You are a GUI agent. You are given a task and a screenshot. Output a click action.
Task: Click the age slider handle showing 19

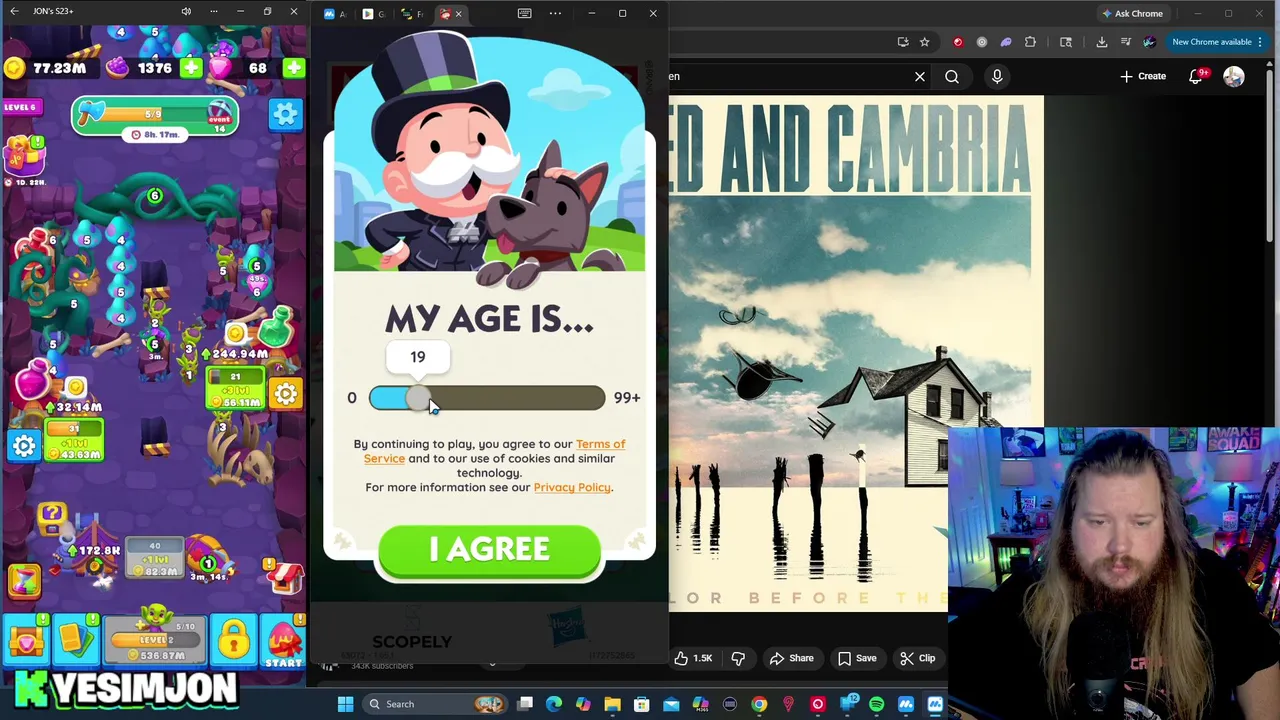tap(418, 398)
